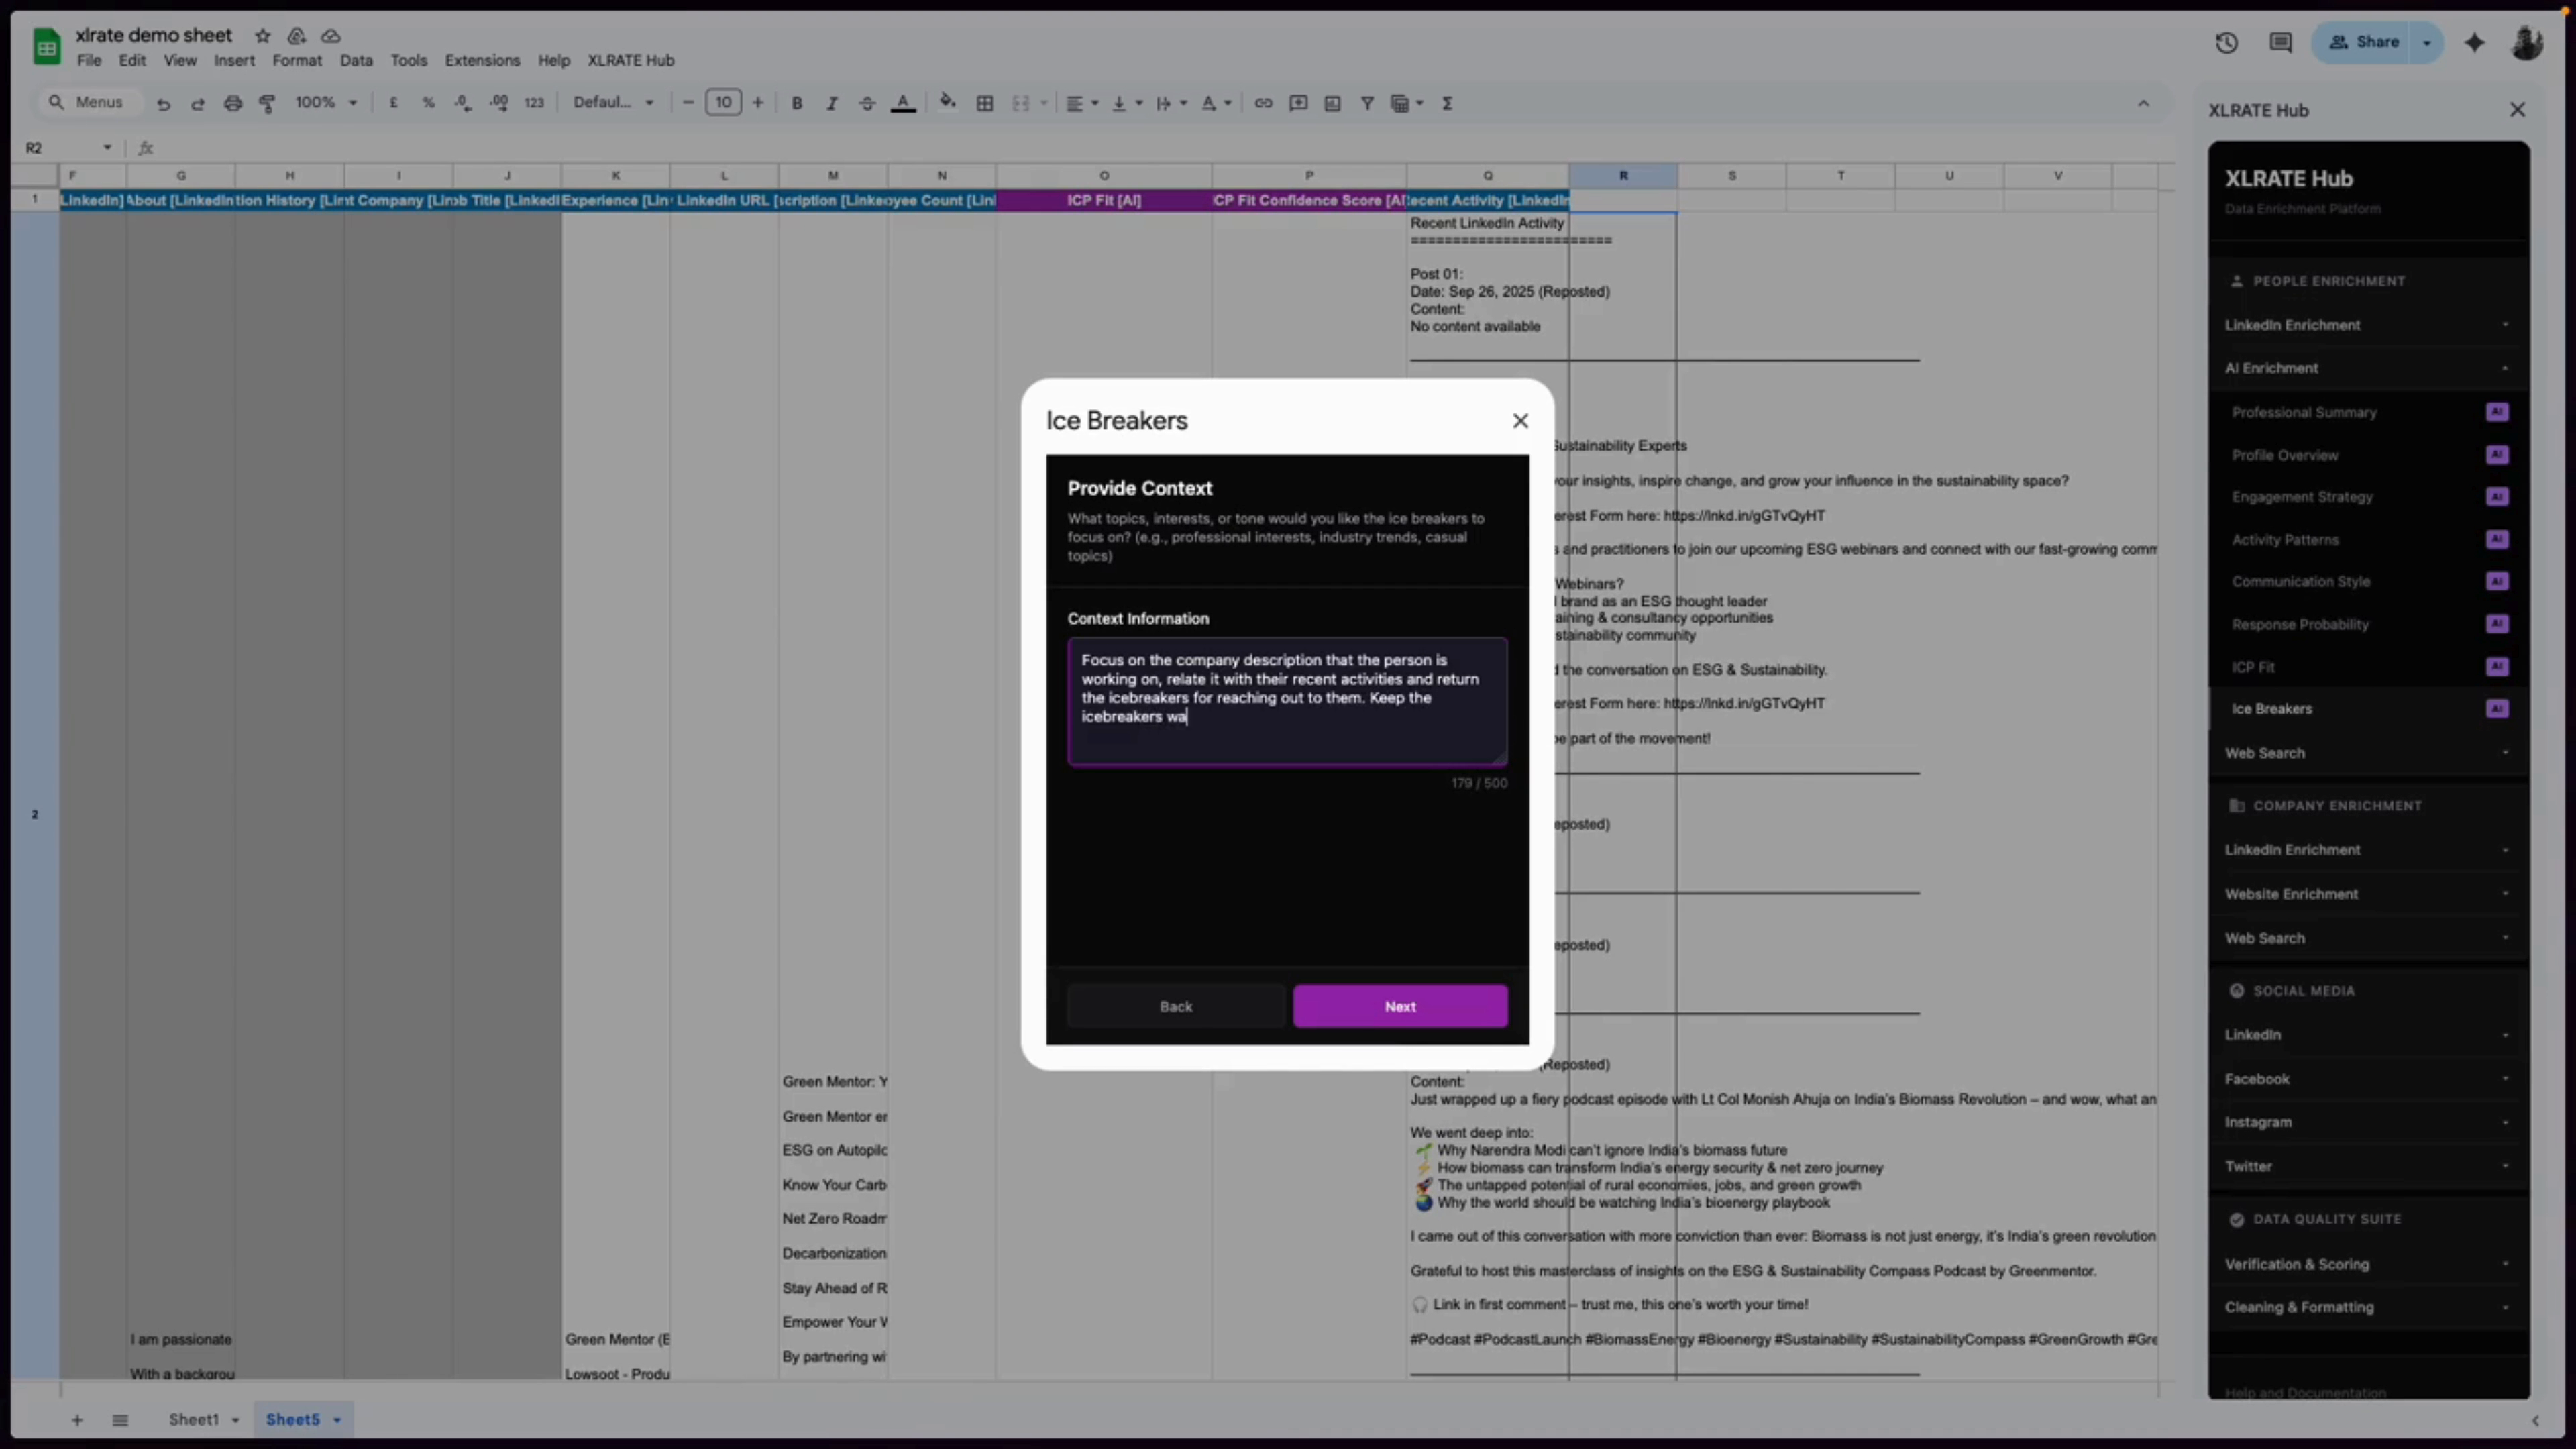Viewport: 2576px width, 1449px height.
Task: Select the paint format tool
Action: point(267,102)
